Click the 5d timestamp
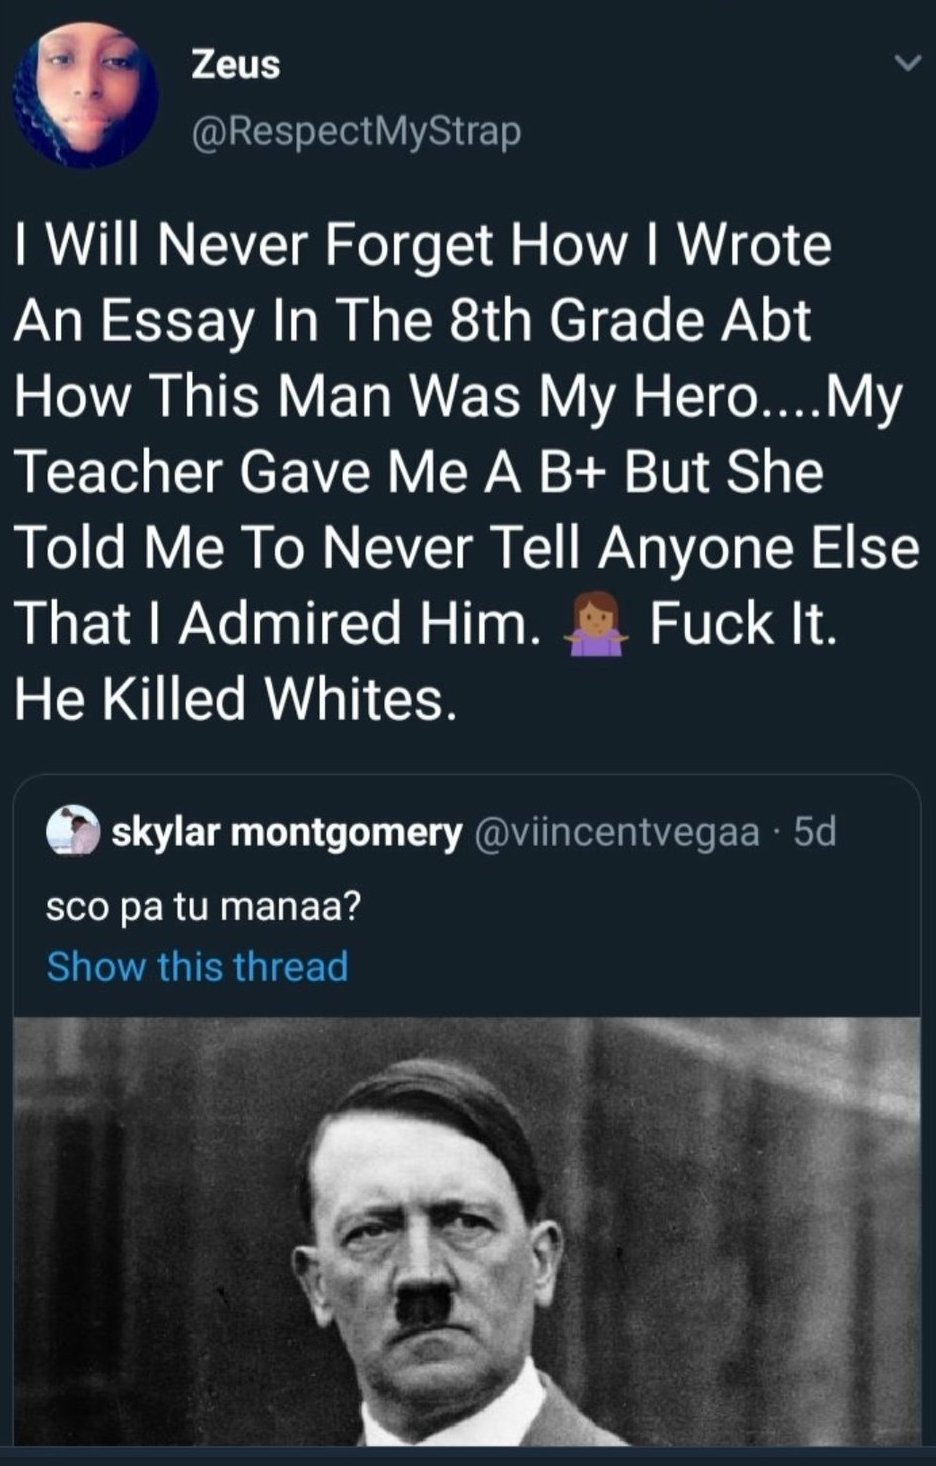This screenshot has width=936, height=1466. tap(814, 832)
